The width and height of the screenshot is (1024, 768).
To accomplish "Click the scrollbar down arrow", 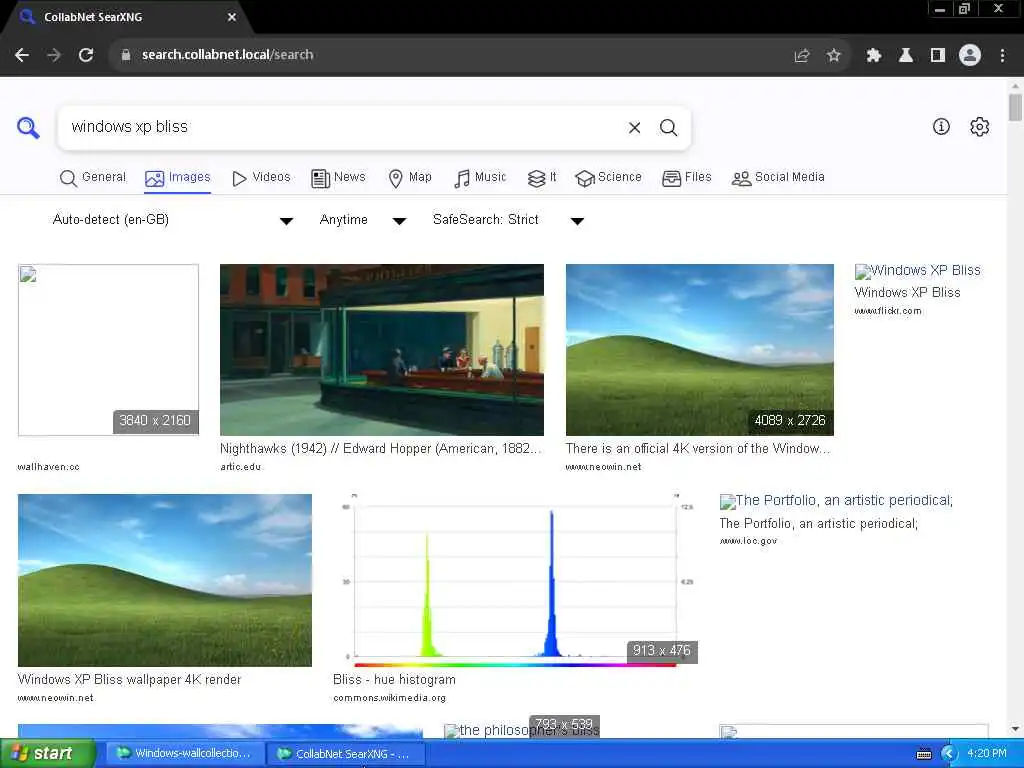I will [1015, 729].
